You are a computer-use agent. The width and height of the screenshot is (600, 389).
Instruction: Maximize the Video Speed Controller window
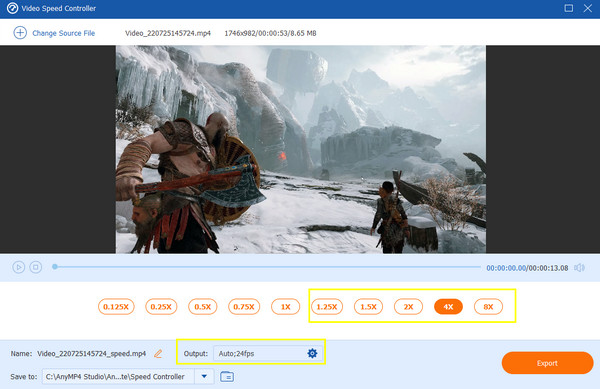coord(569,8)
